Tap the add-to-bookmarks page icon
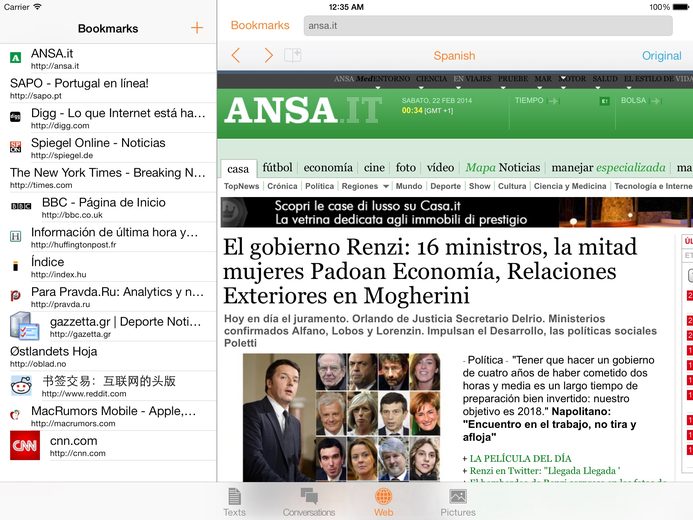This screenshot has width=693, height=520. pos(293,55)
